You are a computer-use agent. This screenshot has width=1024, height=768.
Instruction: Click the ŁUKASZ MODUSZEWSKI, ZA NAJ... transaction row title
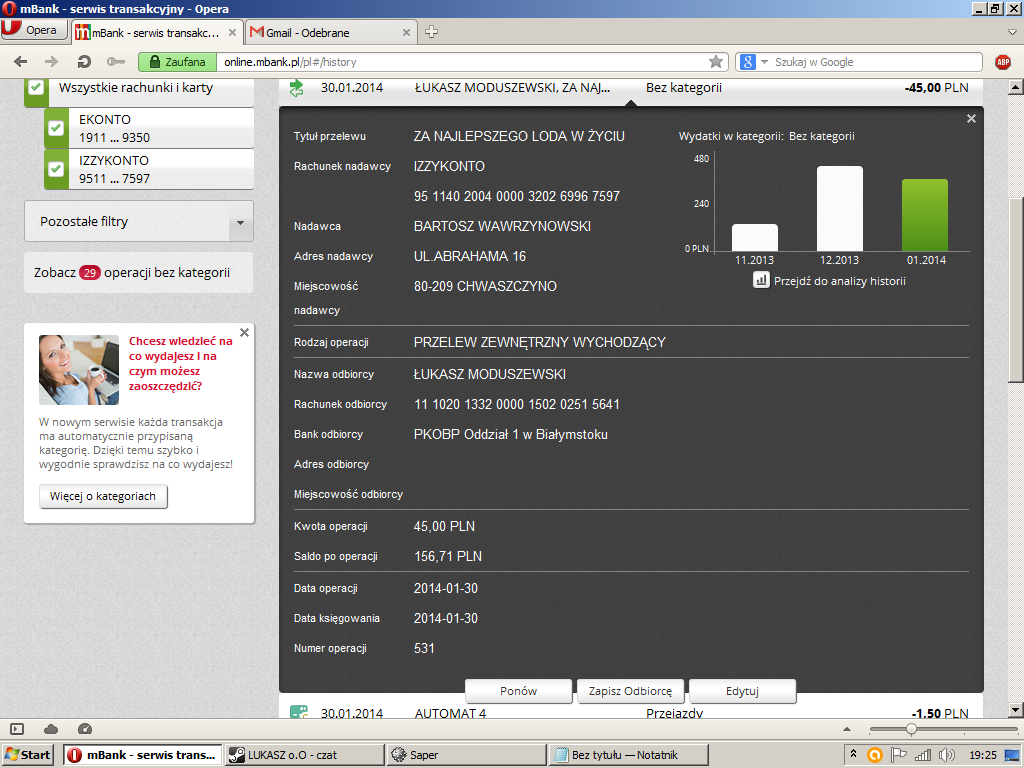point(512,88)
